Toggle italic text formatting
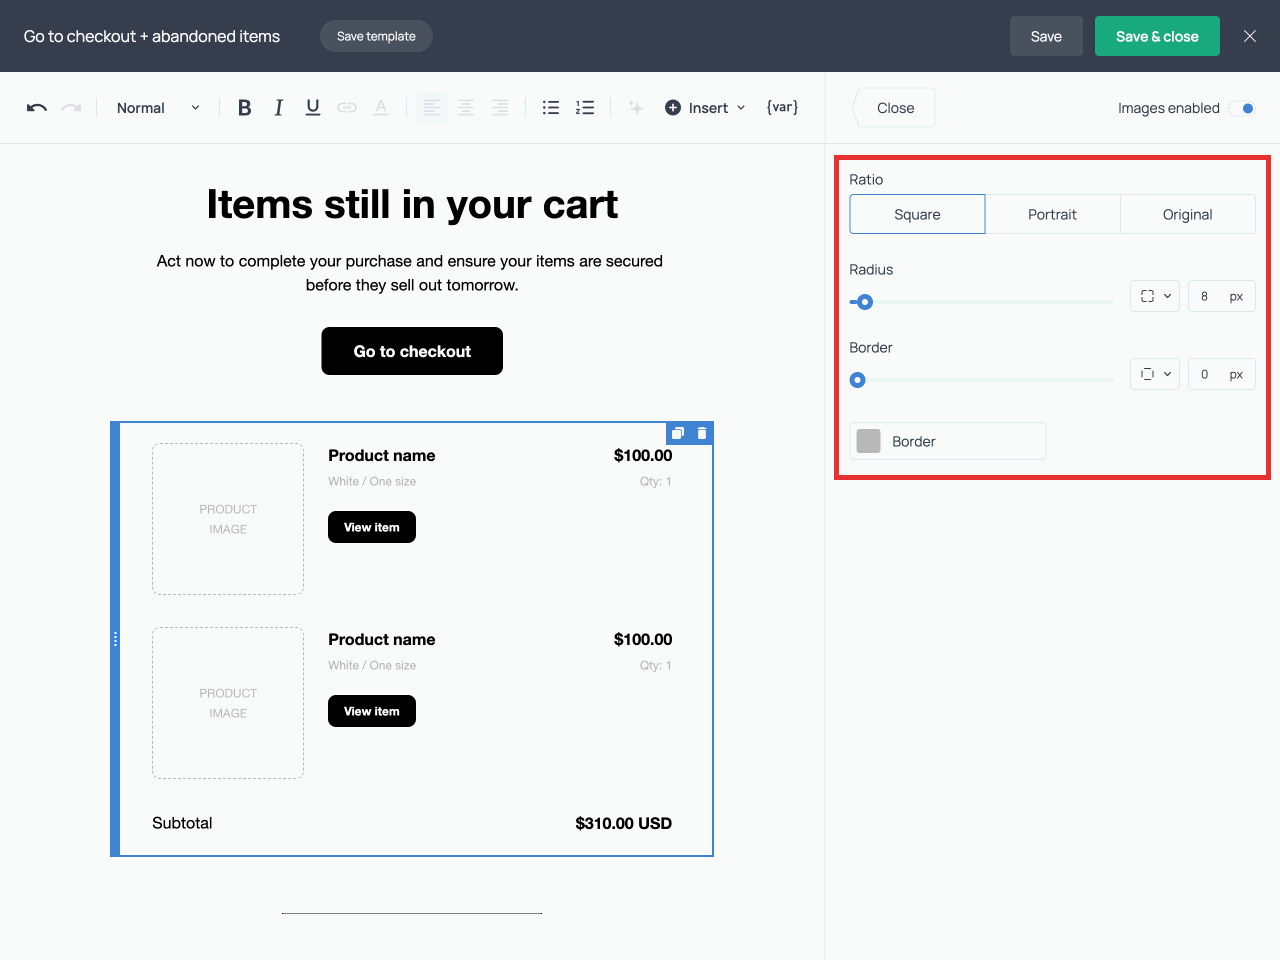 [279, 108]
